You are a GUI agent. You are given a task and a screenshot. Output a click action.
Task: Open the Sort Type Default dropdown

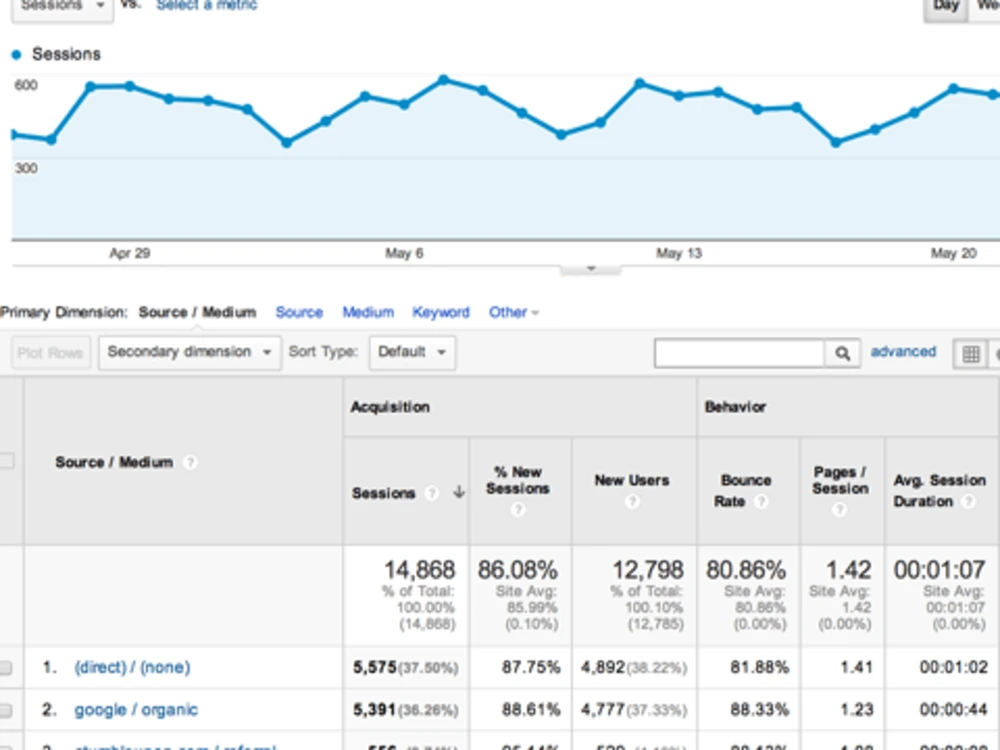tap(412, 353)
